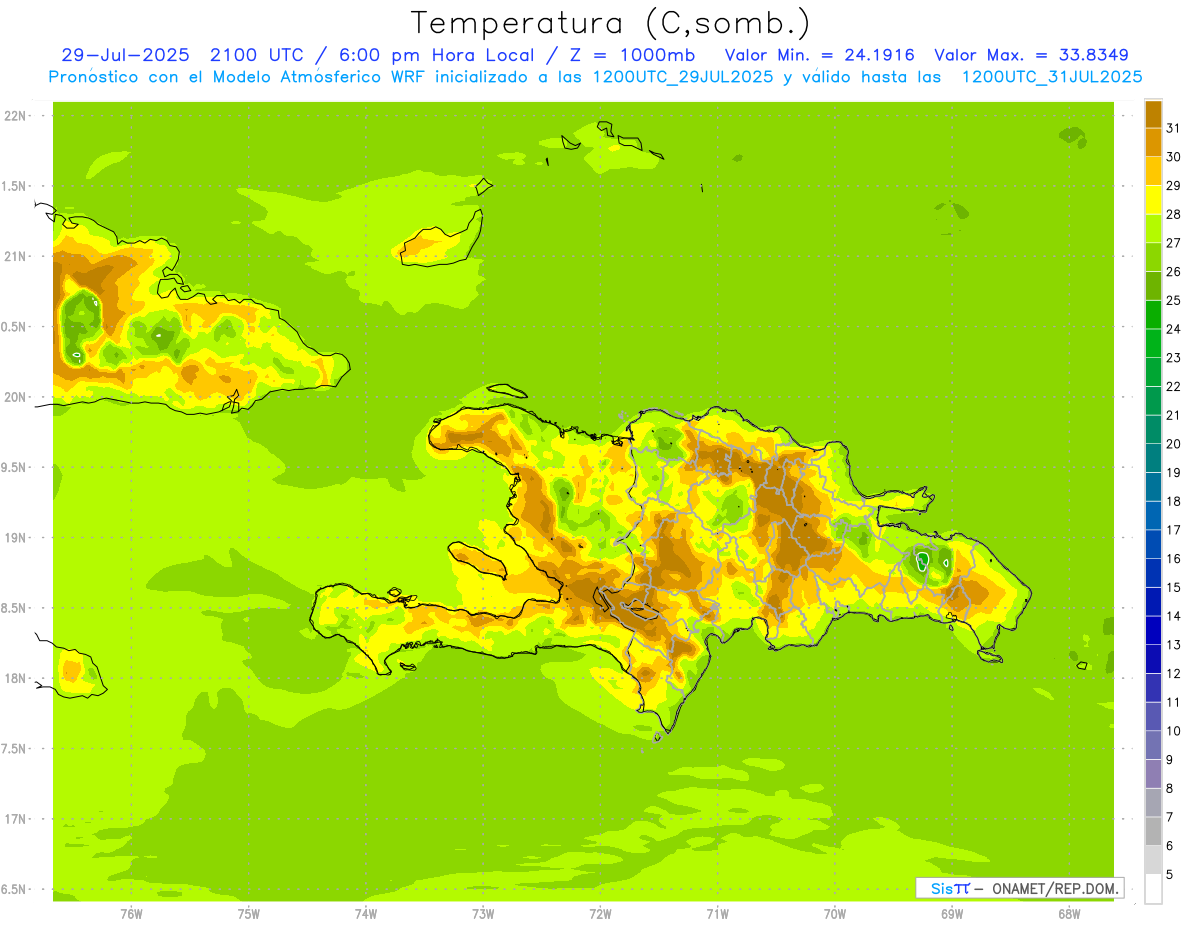Viewport: 1200px width, 927px height.
Task: Click the '72W' longitude label
Action: click(x=600, y=913)
